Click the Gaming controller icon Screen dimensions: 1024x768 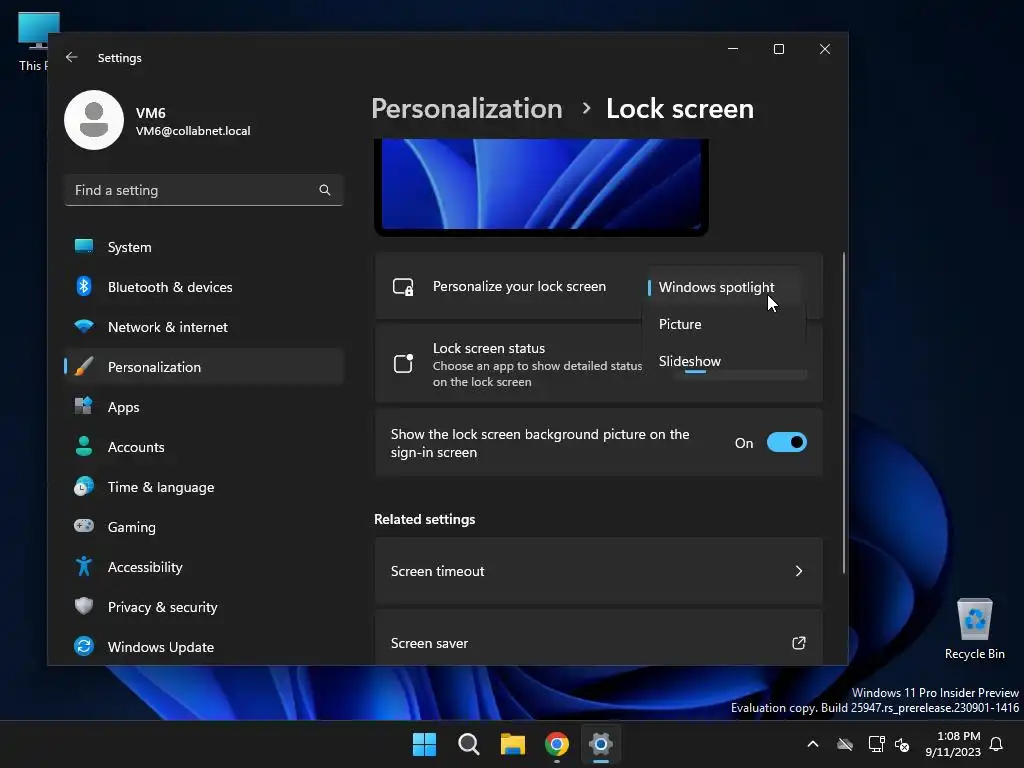pyautogui.click(x=84, y=526)
